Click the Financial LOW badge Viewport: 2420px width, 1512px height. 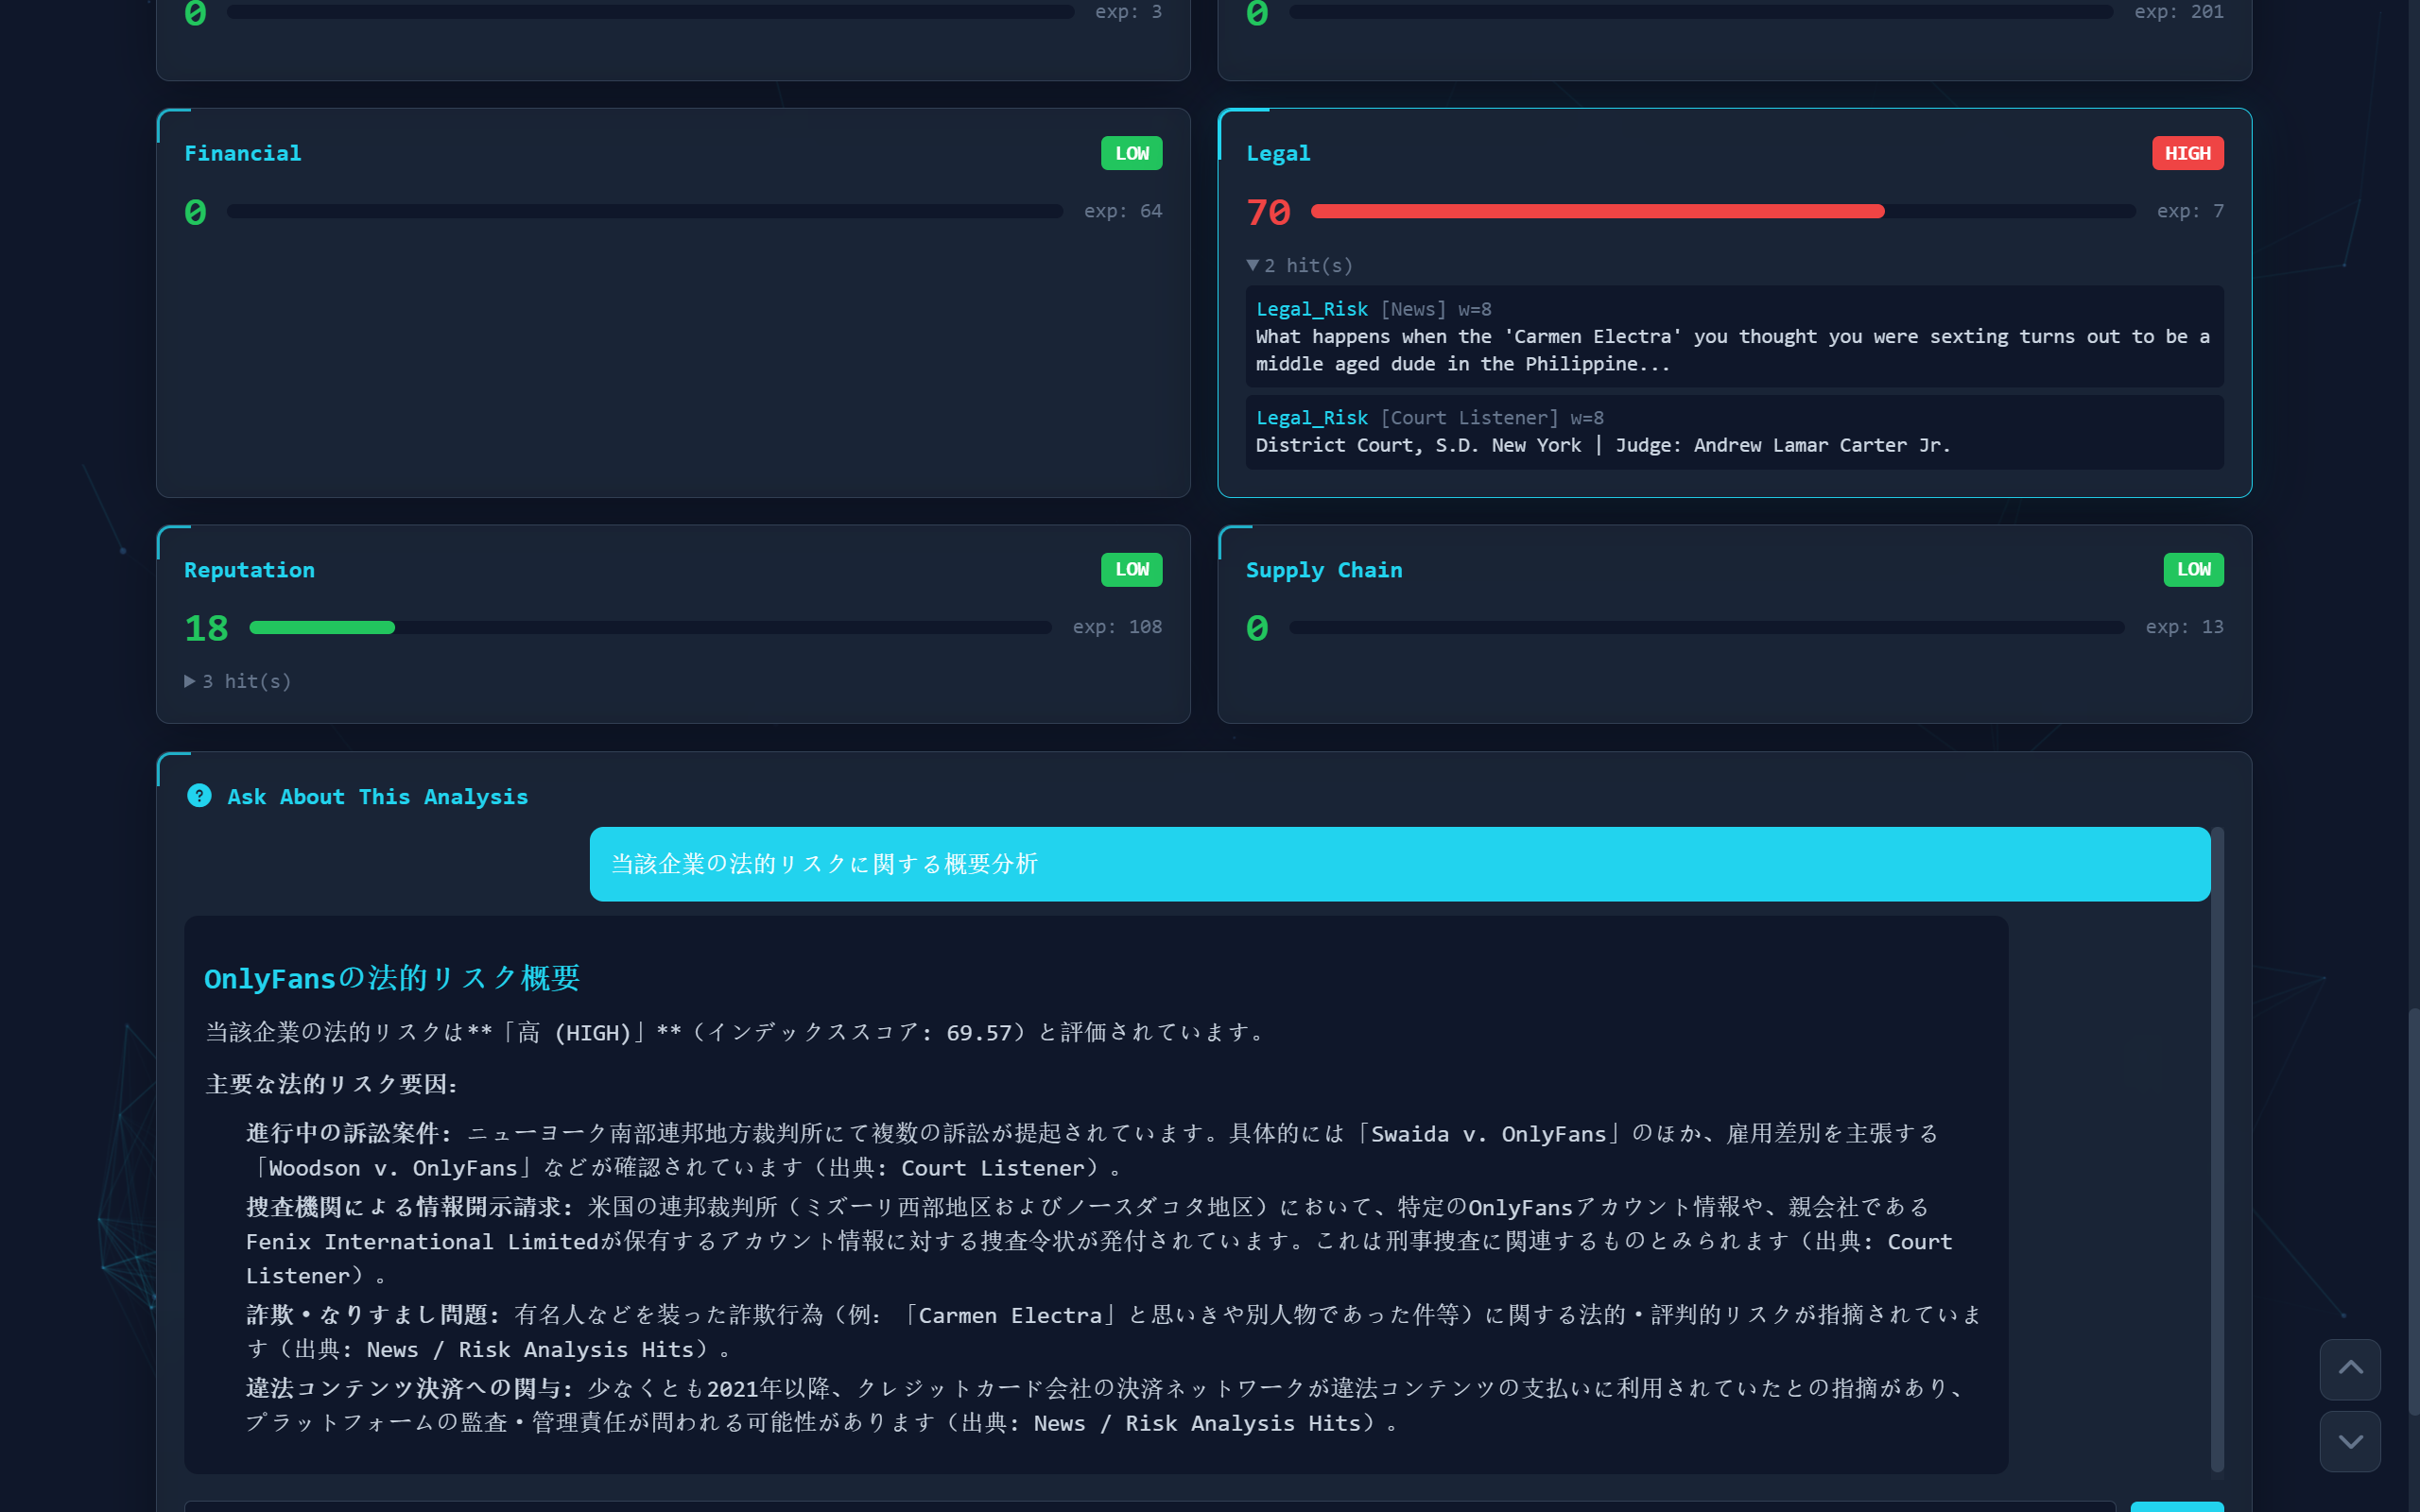pos(1132,153)
